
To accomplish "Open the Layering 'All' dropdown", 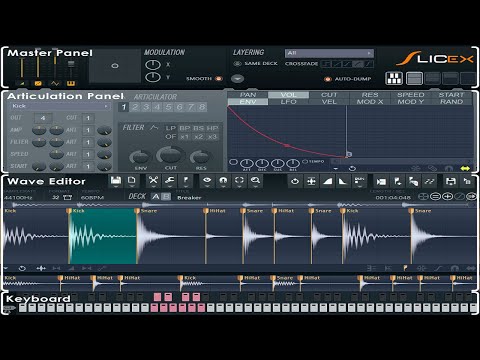I will point(329,53).
